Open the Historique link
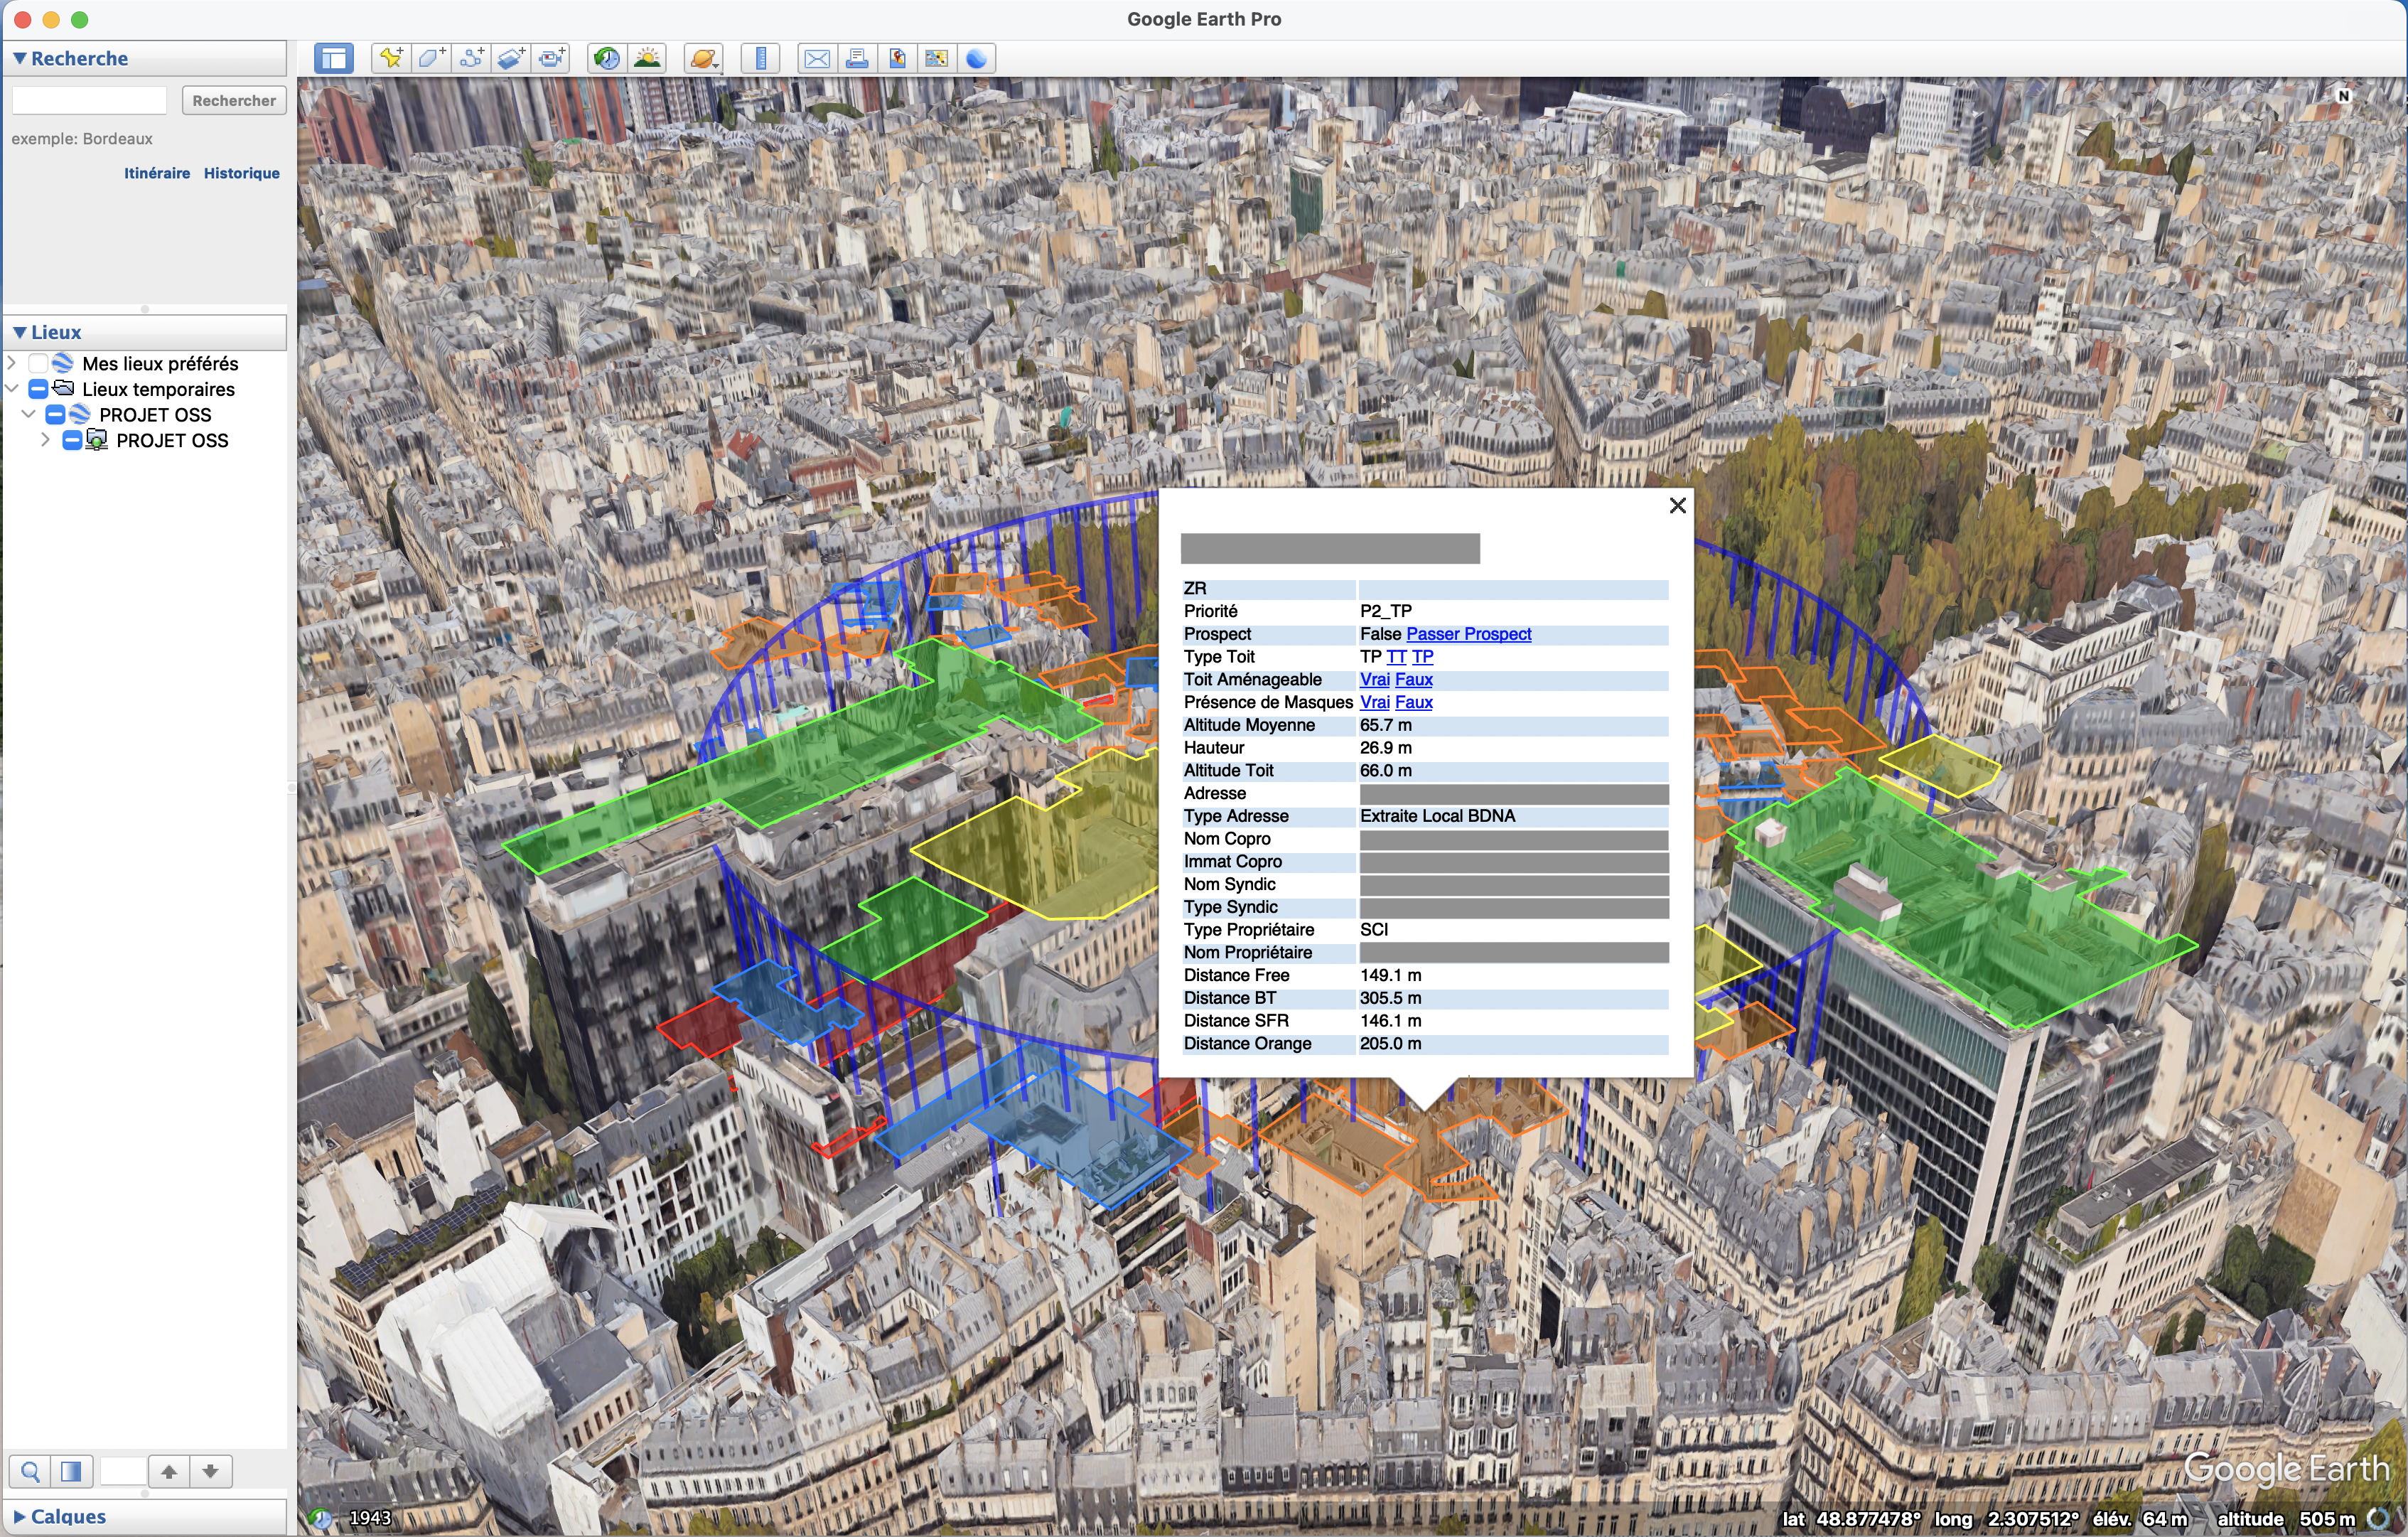 (242, 173)
